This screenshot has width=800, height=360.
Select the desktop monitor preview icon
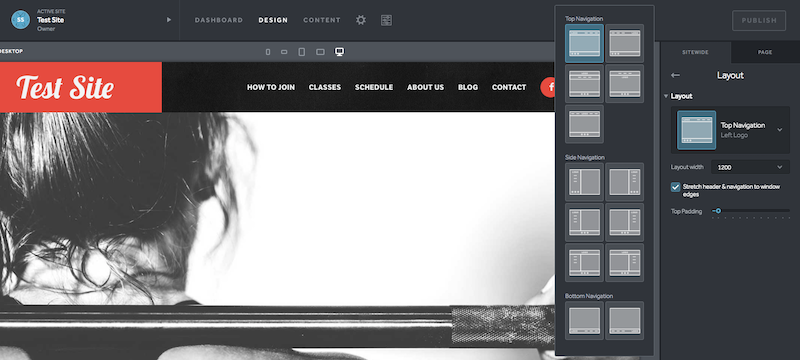[x=339, y=52]
